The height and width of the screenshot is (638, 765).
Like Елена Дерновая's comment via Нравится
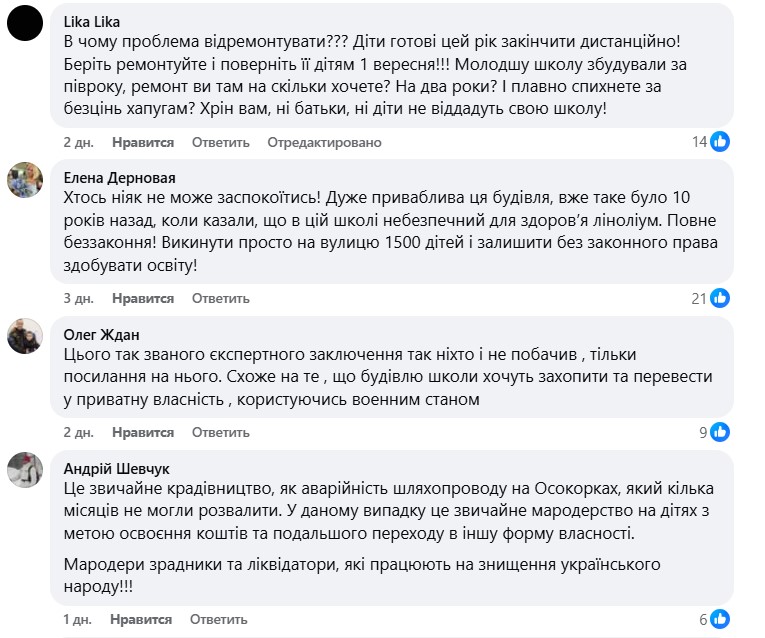point(143,298)
